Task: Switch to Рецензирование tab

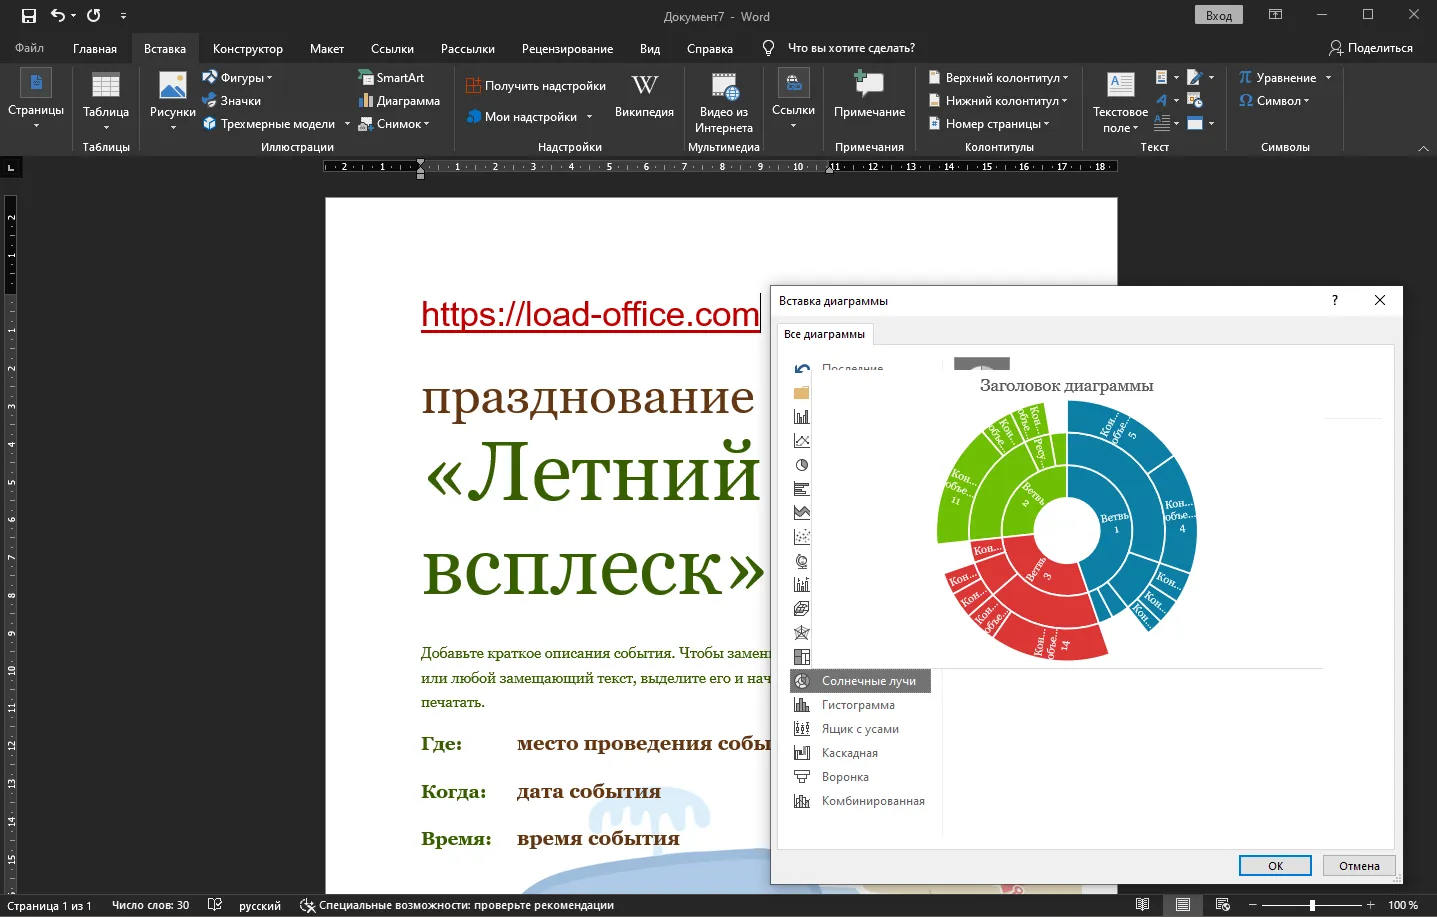Action: (x=567, y=48)
